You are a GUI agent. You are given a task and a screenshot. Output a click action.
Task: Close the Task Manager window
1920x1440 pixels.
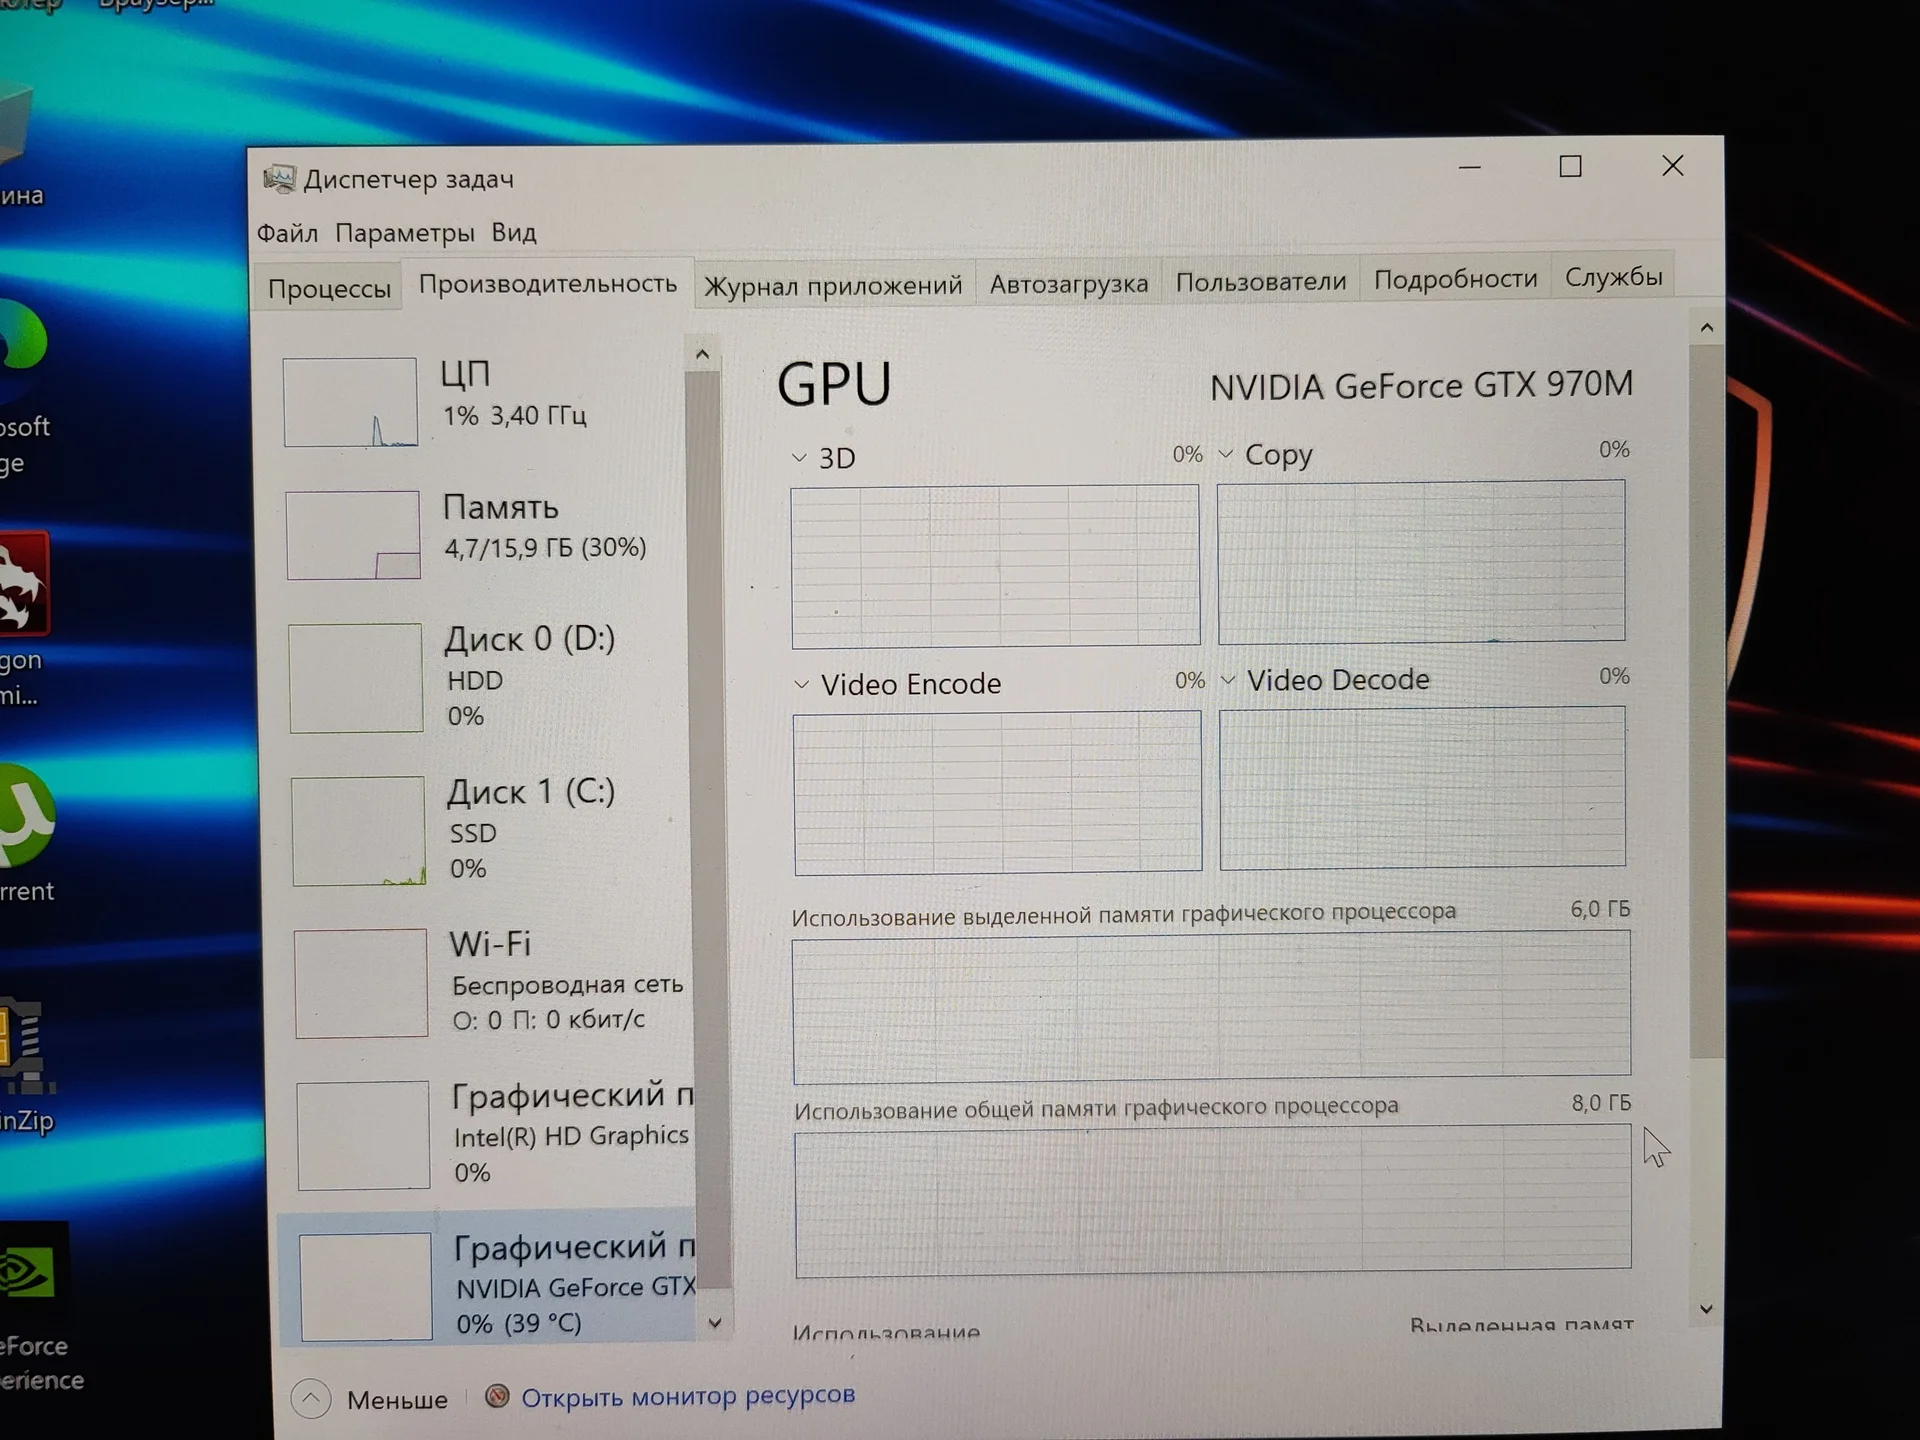click(x=1673, y=165)
